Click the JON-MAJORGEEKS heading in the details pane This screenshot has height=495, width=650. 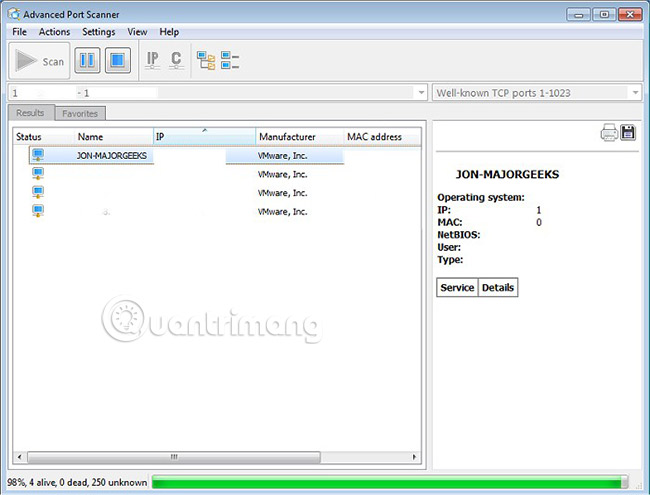coord(507,174)
